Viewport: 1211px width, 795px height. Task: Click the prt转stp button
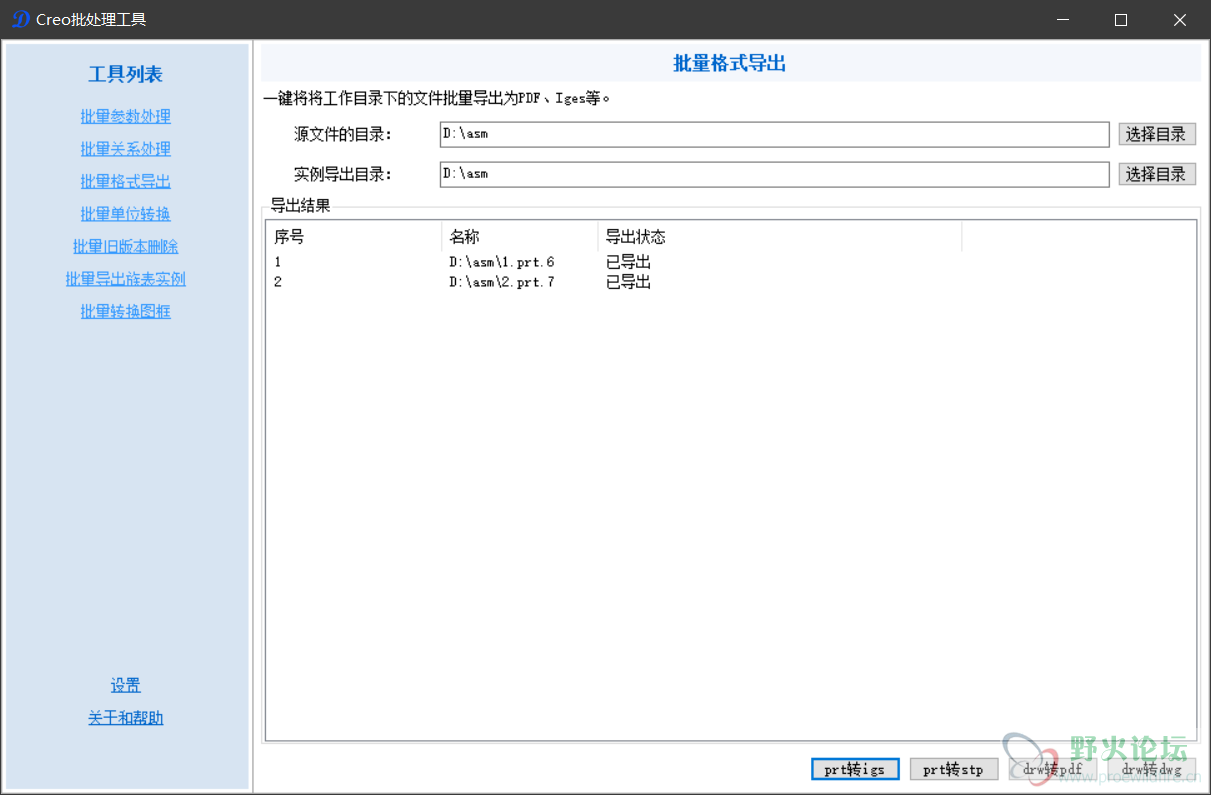[x=954, y=769]
